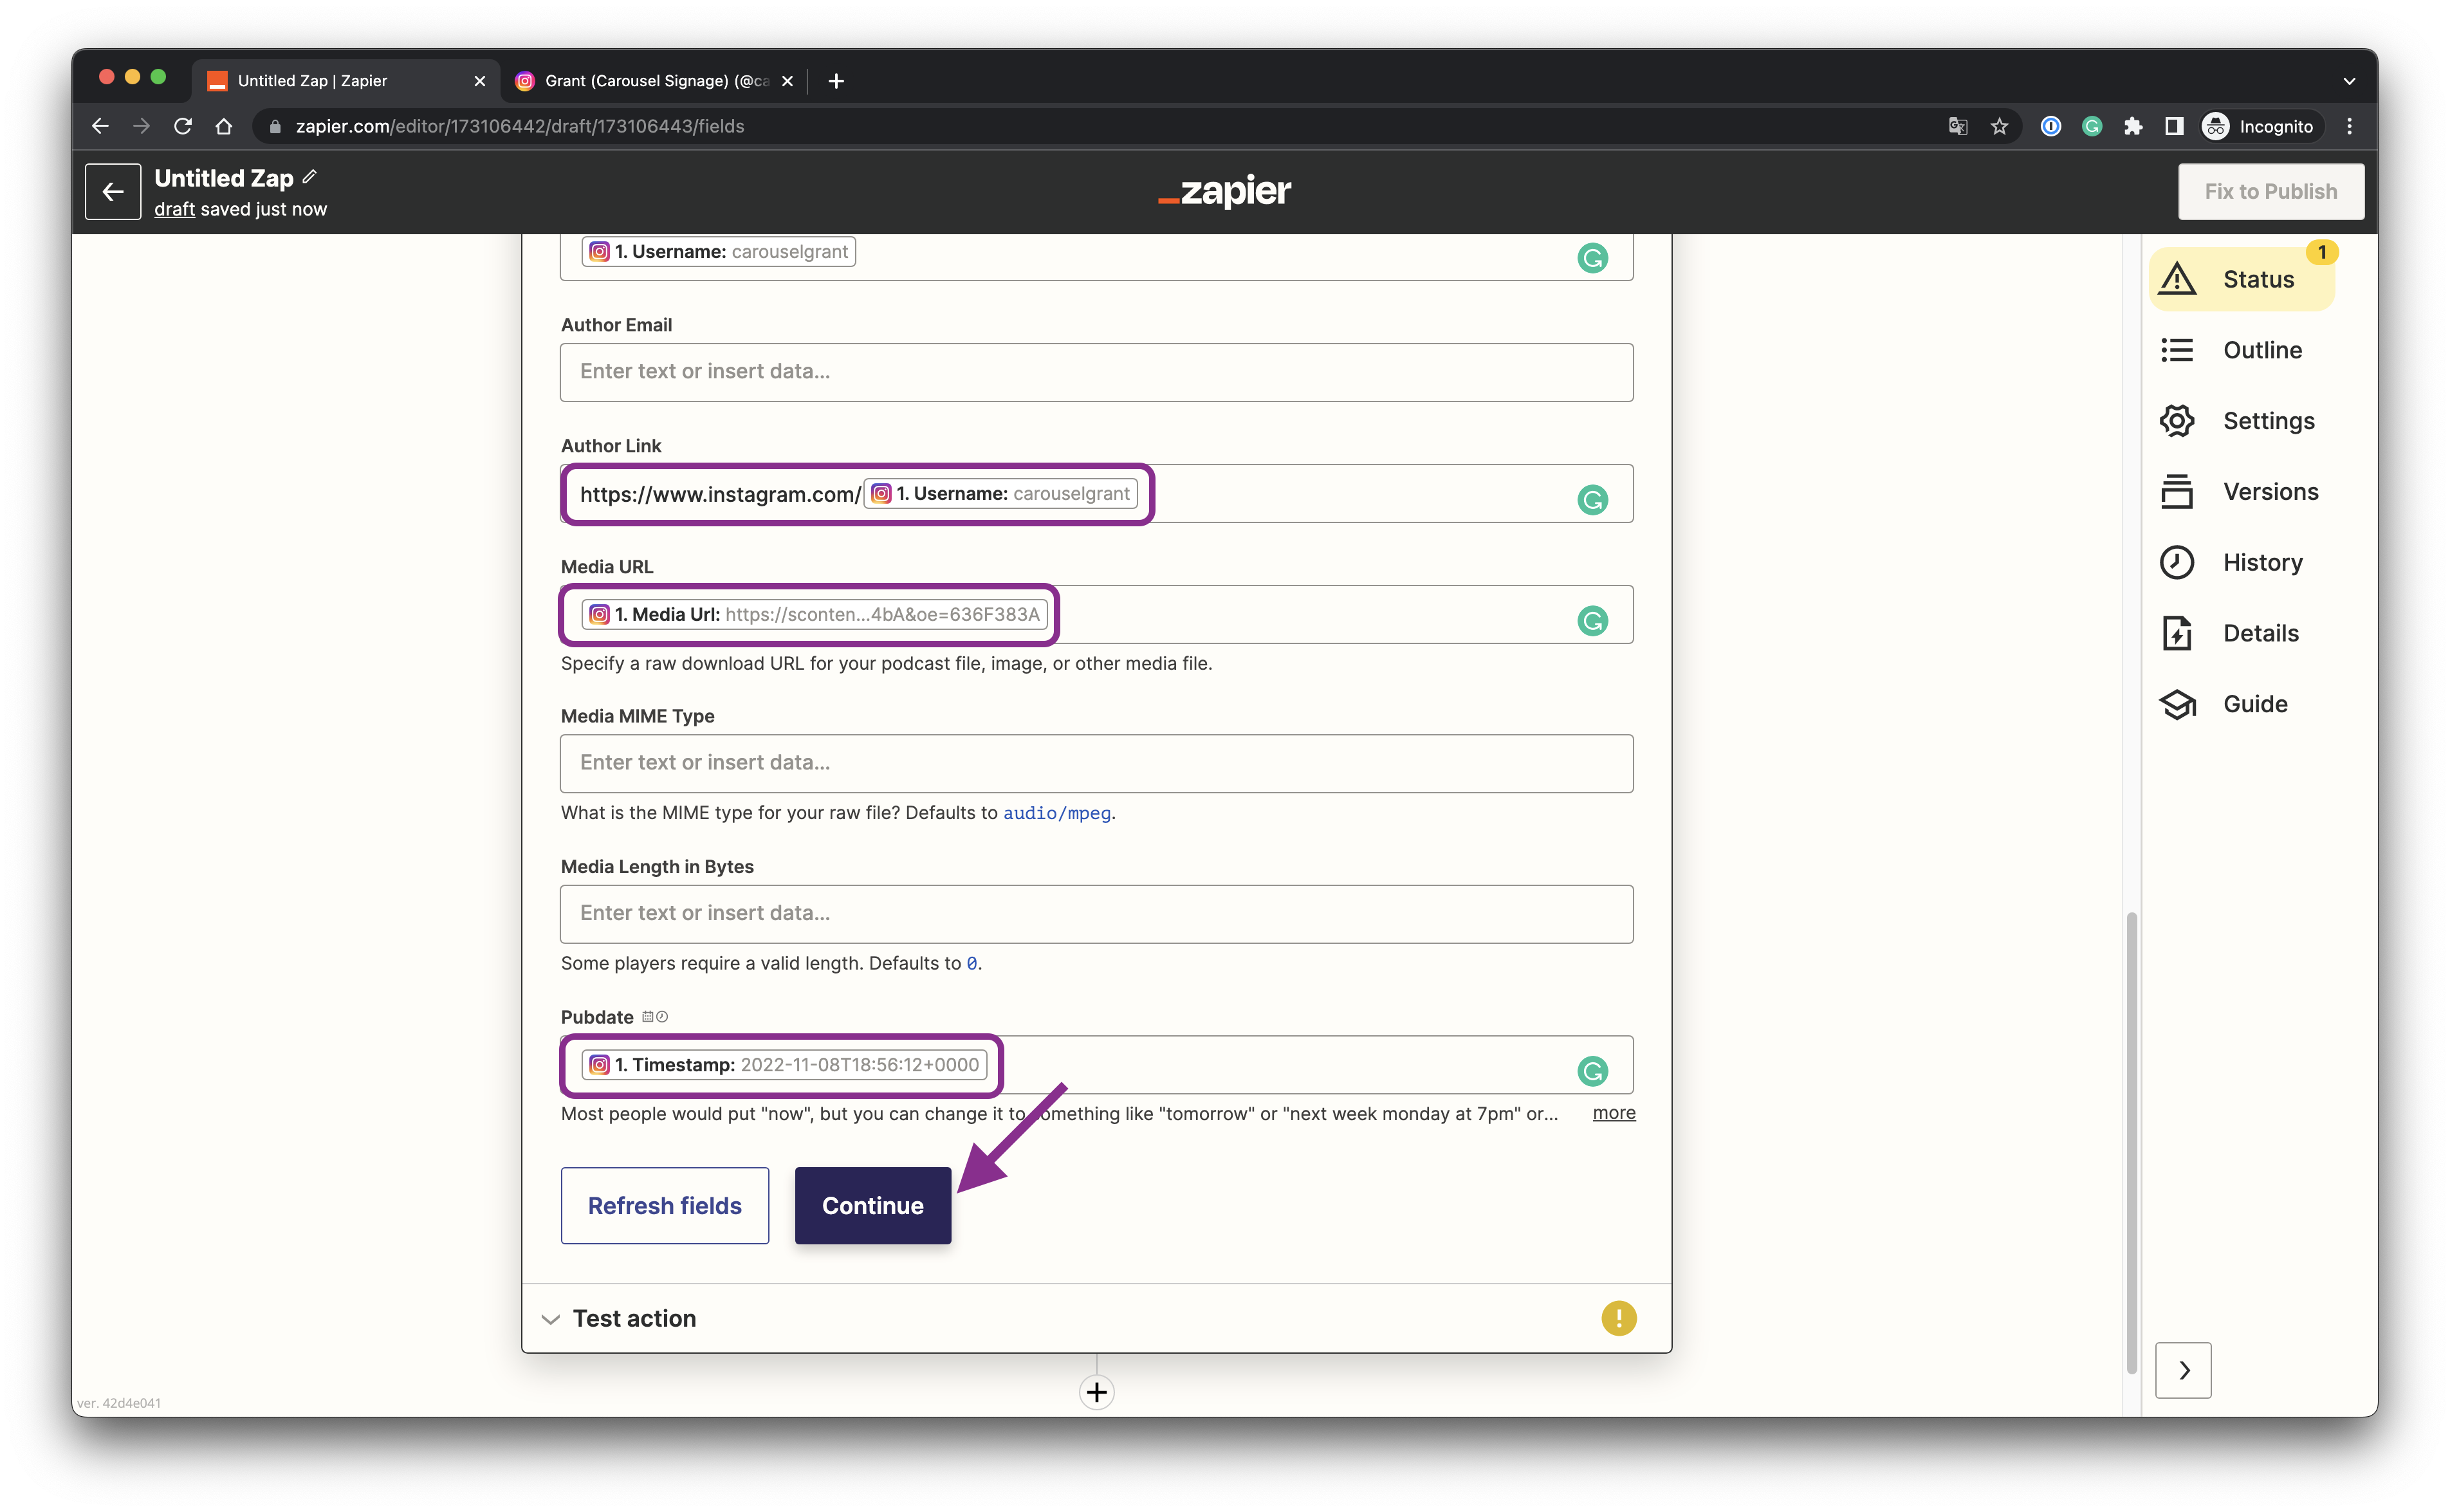Click the draft link under the zap title
The height and width of the screenshot is (1512, 2450).
point(174,209)
